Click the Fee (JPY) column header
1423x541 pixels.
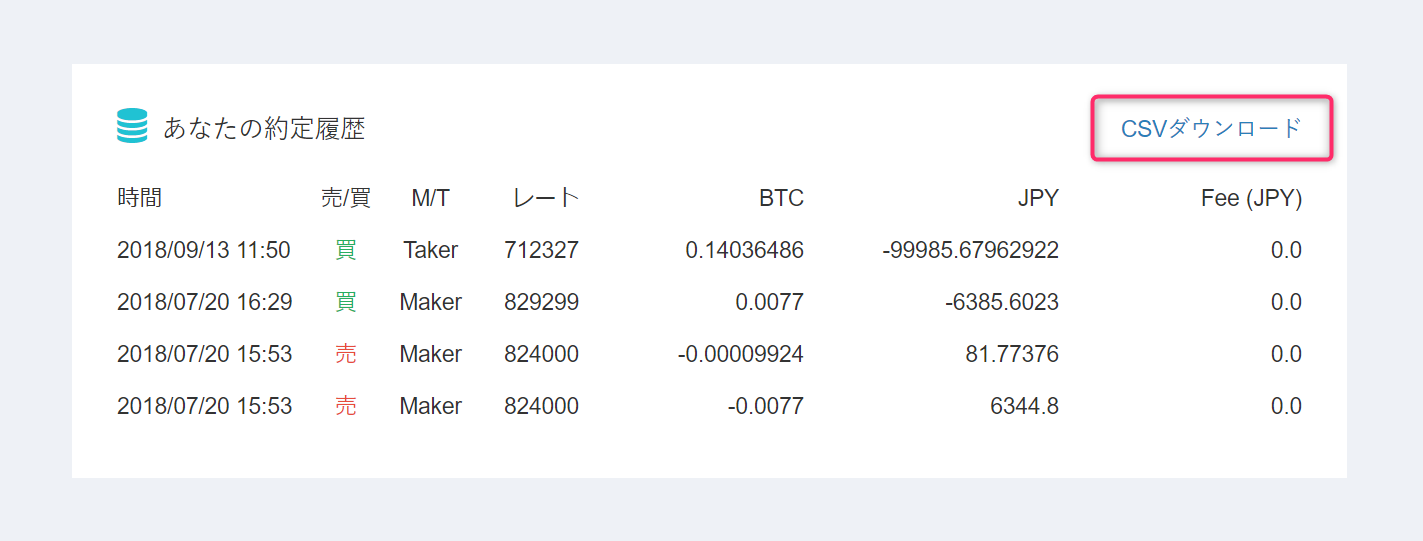click(1251, 198)
